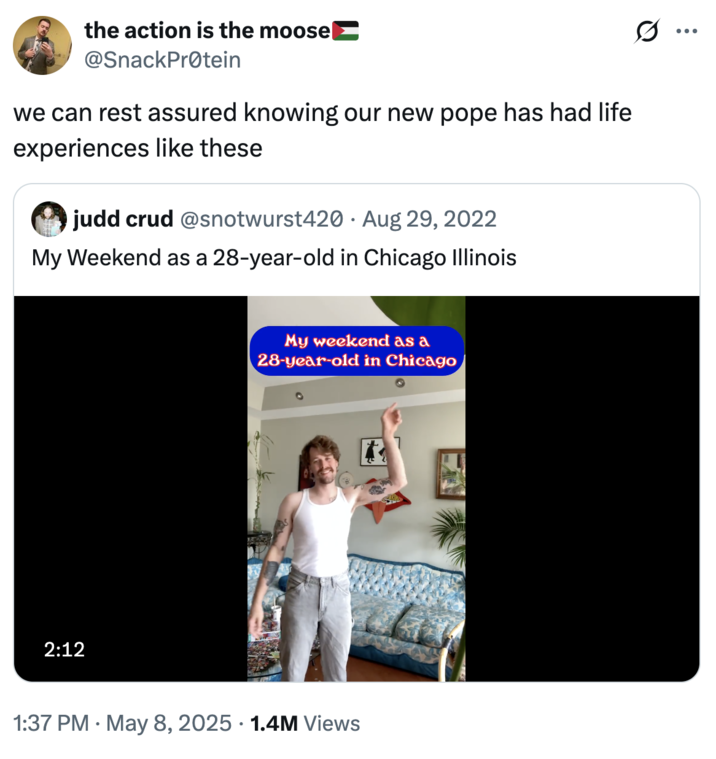This screenshot has height=759, width=716.
Task: Click judd crud's small avatar
Action: 48,219
